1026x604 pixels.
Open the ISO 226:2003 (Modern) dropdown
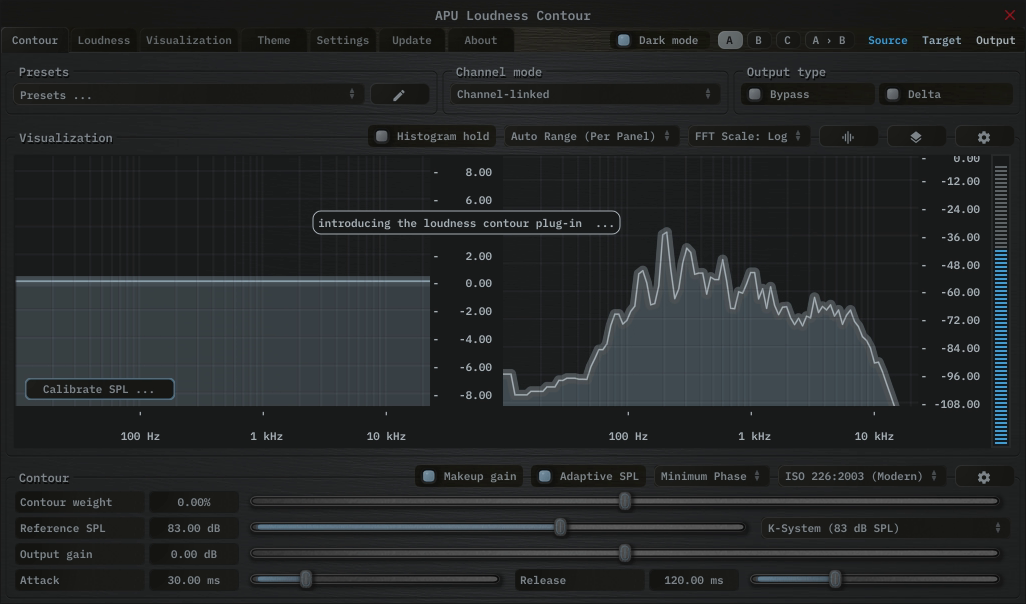coord(862,477)
